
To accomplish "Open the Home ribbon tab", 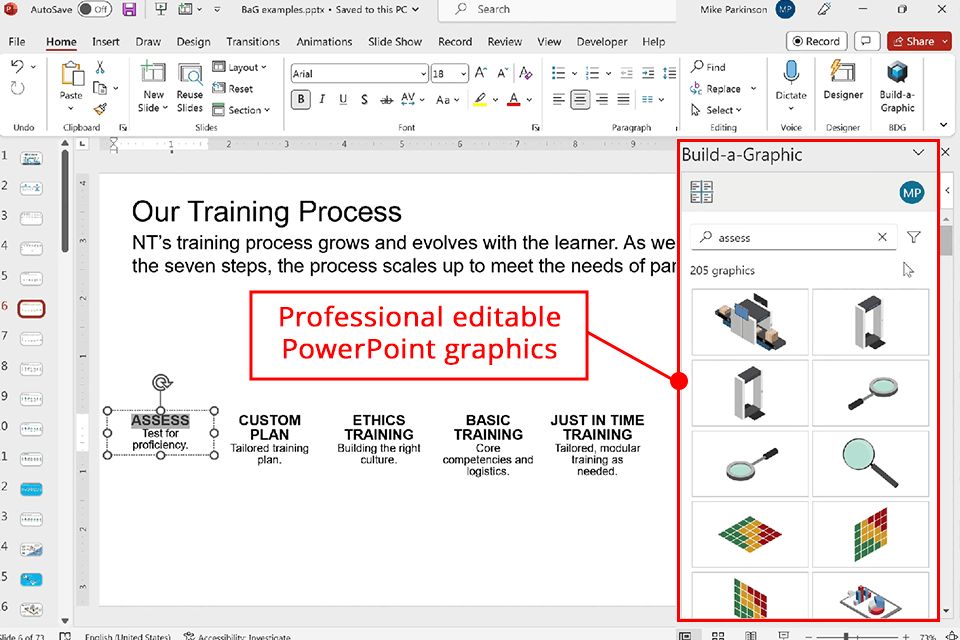I will (61, 42).
